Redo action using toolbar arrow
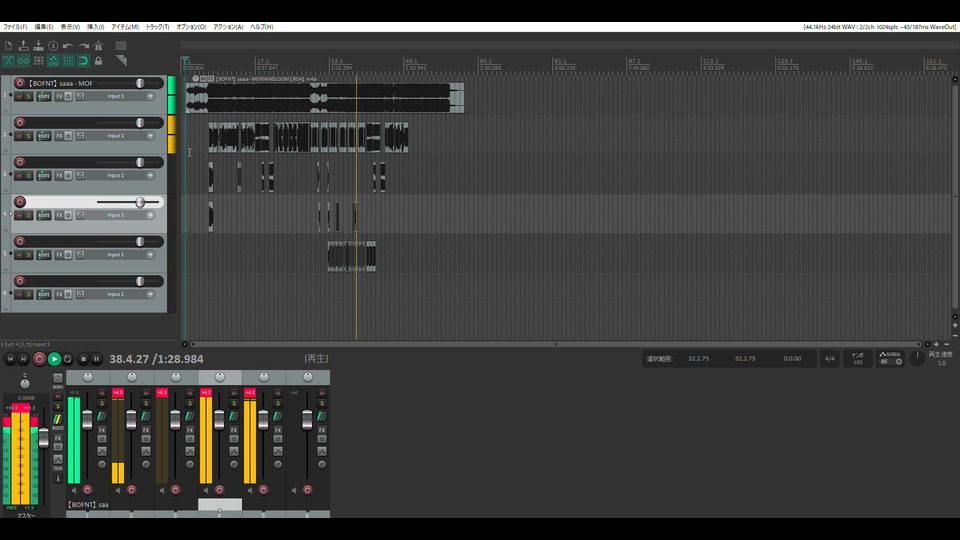 coord(83,46)
